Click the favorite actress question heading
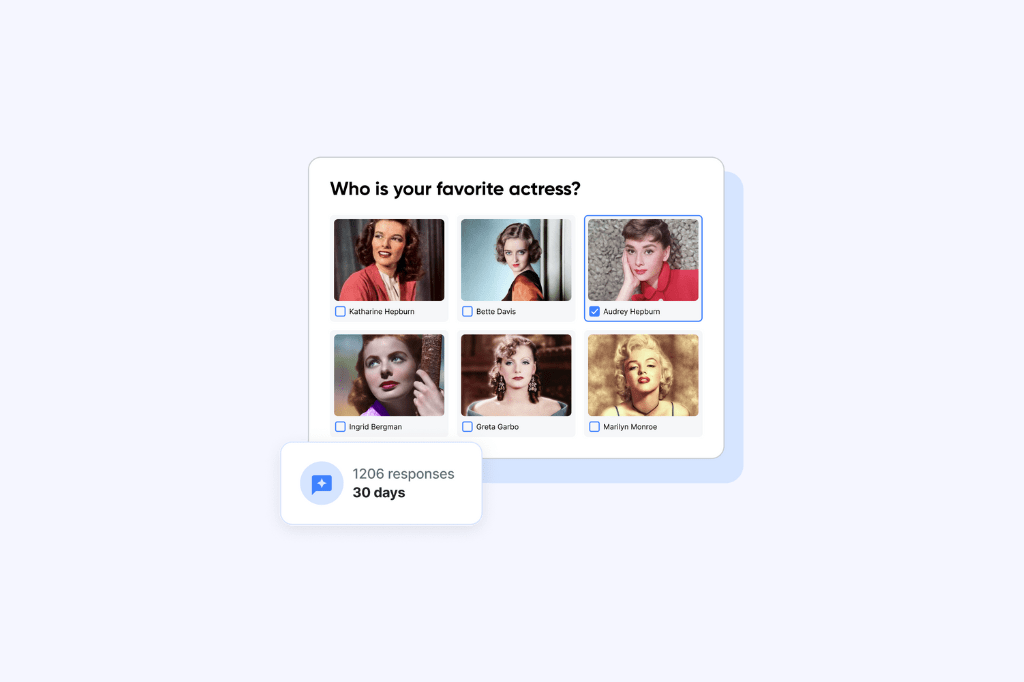The width and height of the screenshot is (1024, 682). [455, 189]
